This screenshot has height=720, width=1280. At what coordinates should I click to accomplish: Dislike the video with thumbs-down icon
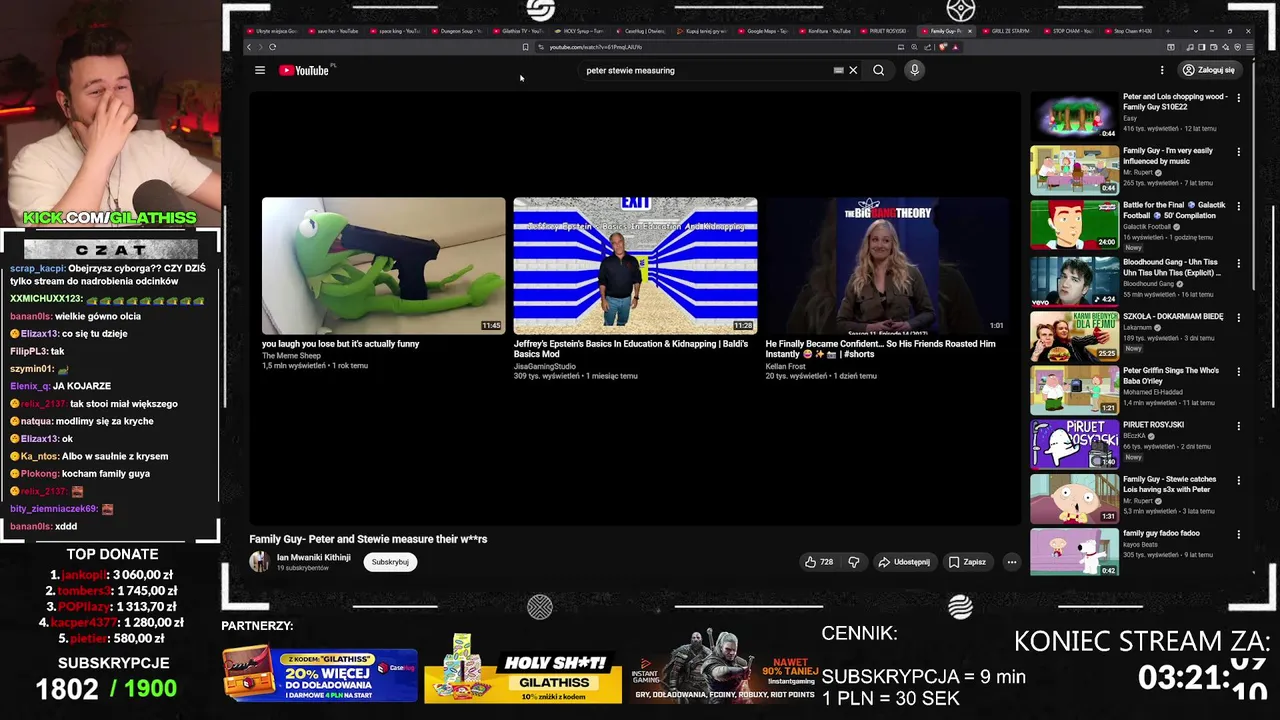[853, 562]
